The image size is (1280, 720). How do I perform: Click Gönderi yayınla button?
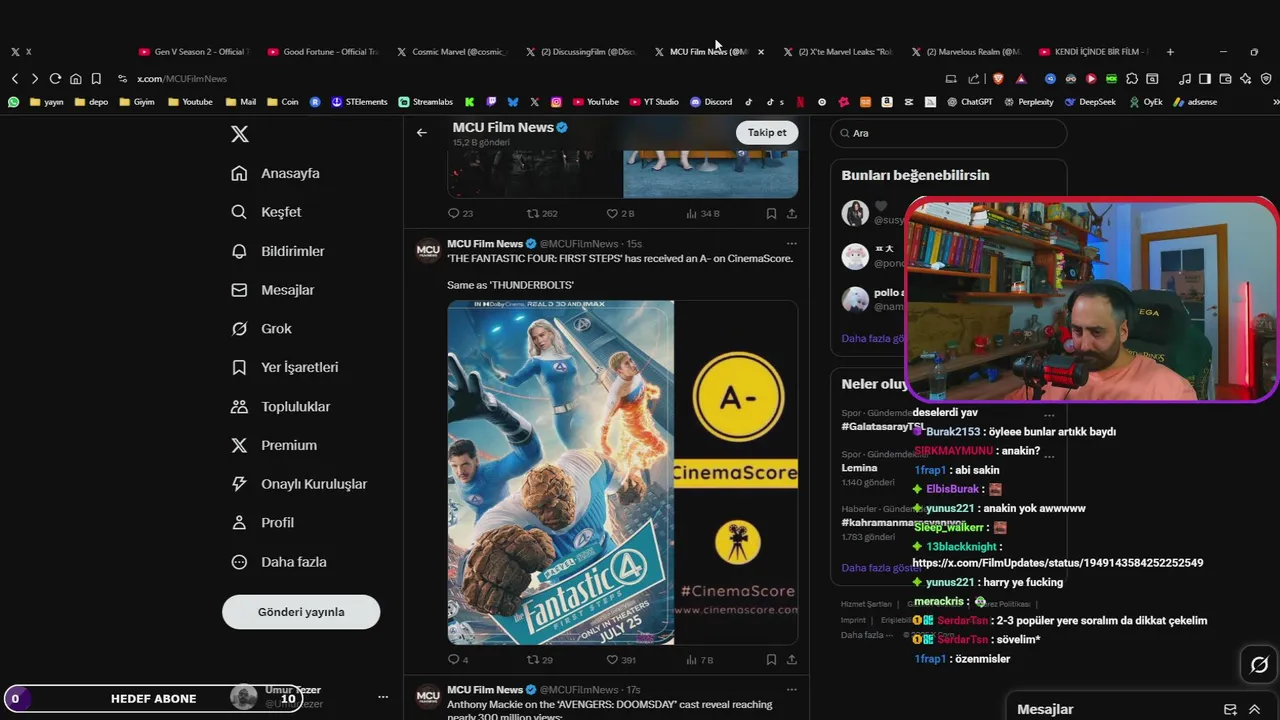coord(301,612)
